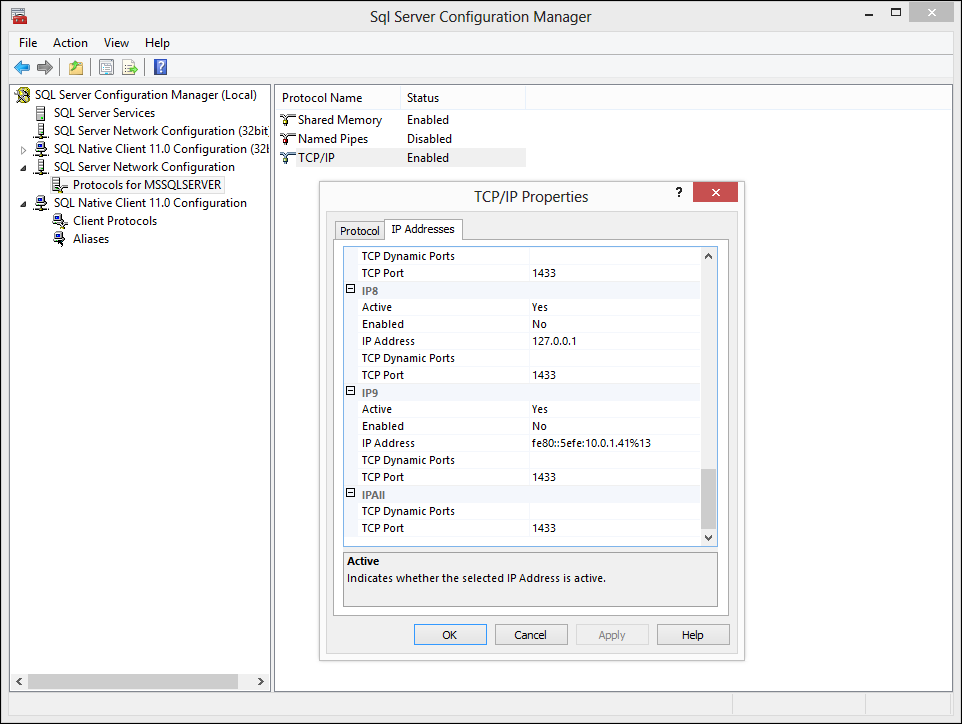Click the Apply button
This screenshot has height=724, width=962.
click(612, 634)
